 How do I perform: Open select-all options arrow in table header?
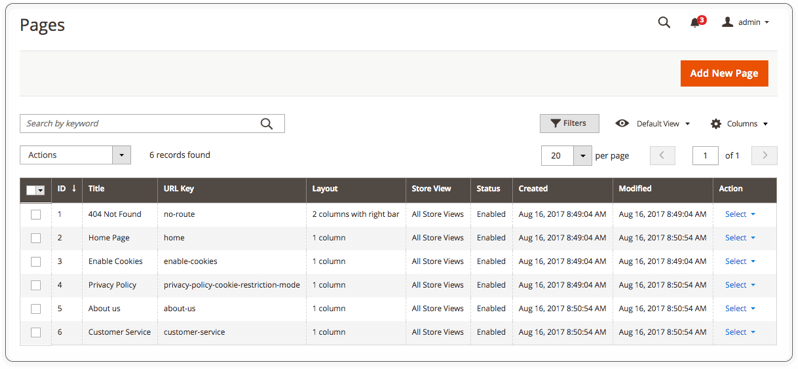tap(40, 190)
